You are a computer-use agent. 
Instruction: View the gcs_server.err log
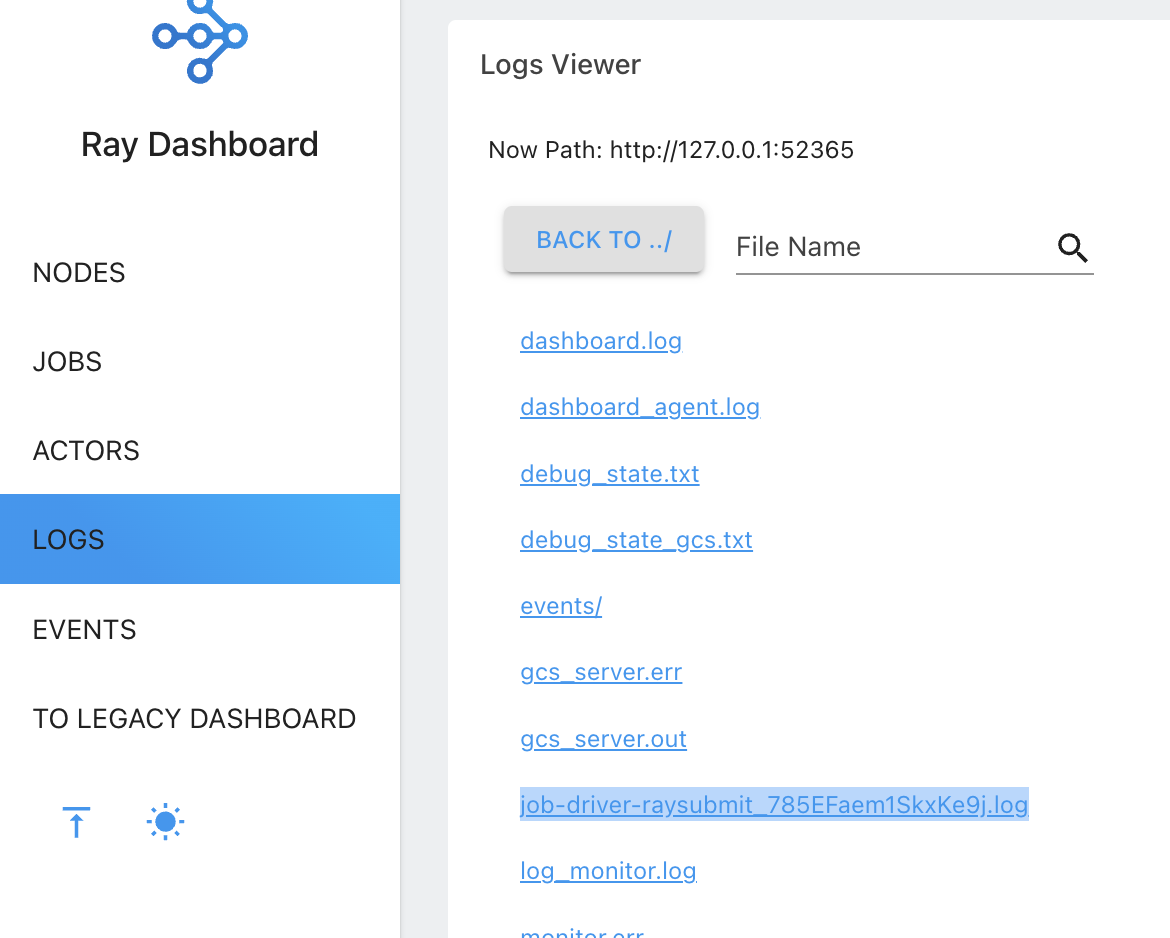600,672
